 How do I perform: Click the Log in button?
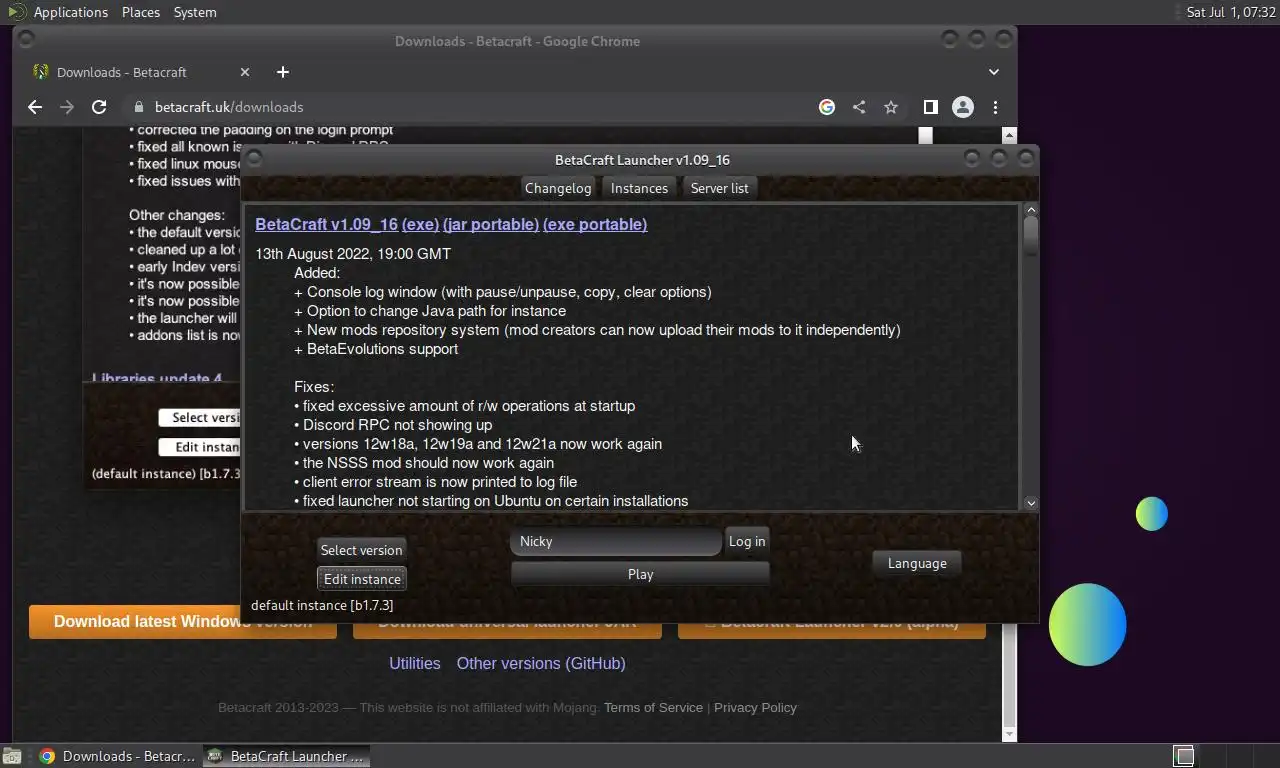point(747,541)
